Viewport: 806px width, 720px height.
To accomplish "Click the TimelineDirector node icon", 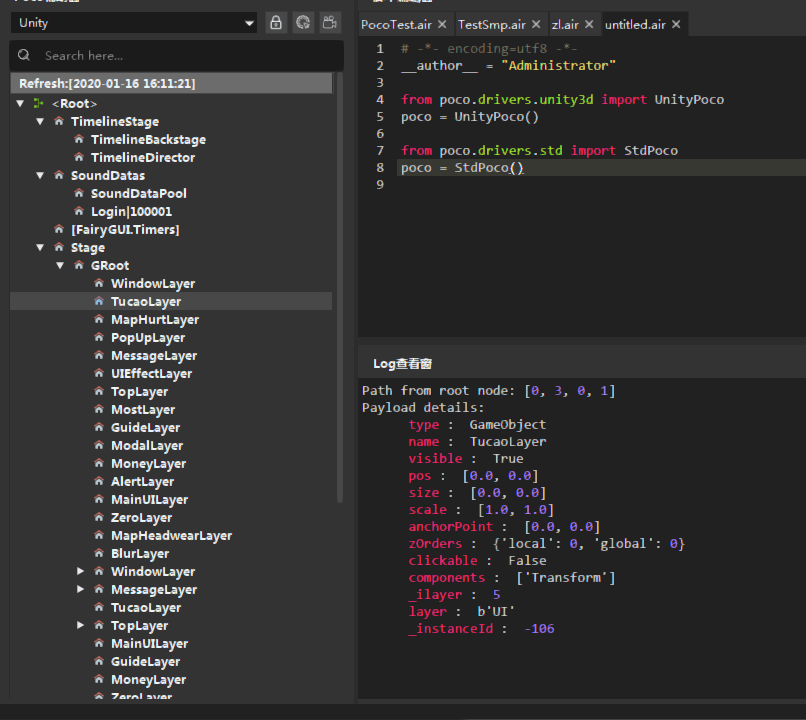I will point(79,157).
